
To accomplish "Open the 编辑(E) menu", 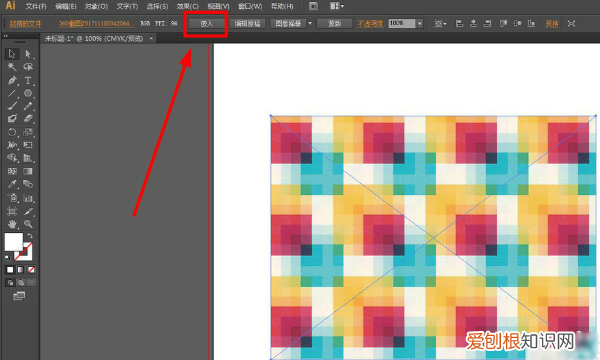I will (x=66, y=7).
